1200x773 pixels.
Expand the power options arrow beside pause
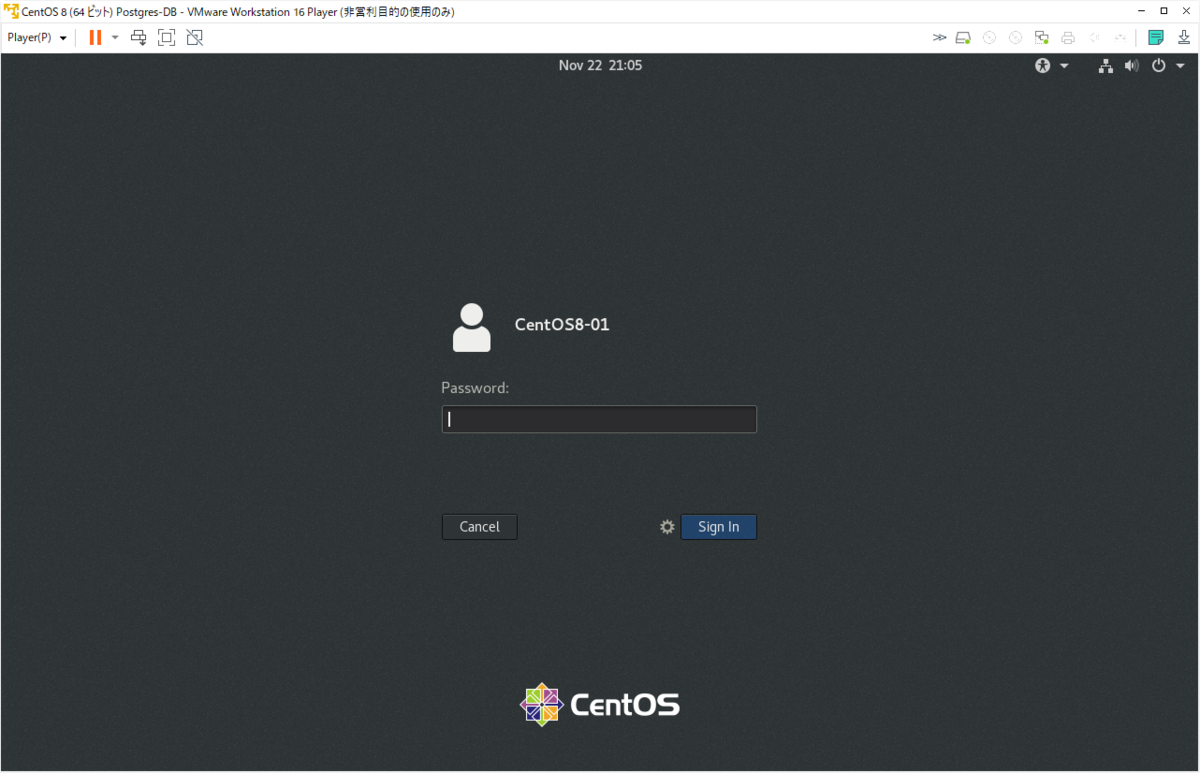point(115,37)
